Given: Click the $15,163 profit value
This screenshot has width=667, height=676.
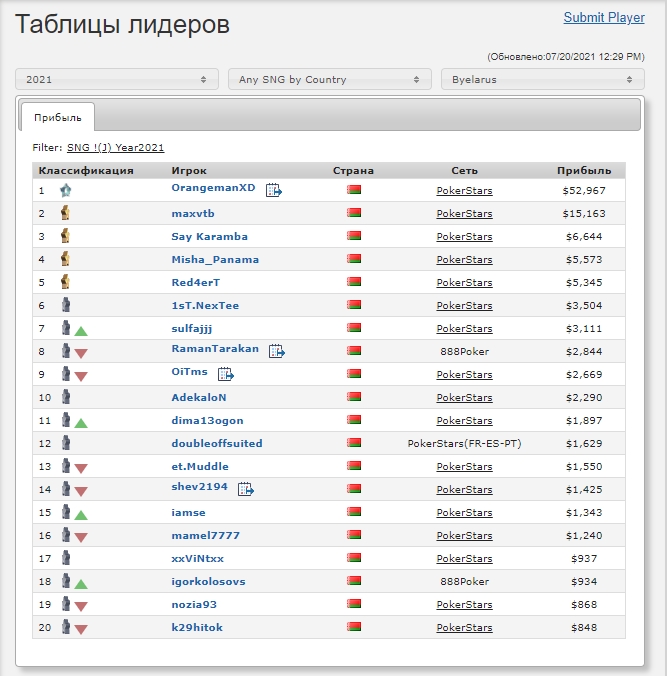Looking at the screenshot, I should point(584,213).
